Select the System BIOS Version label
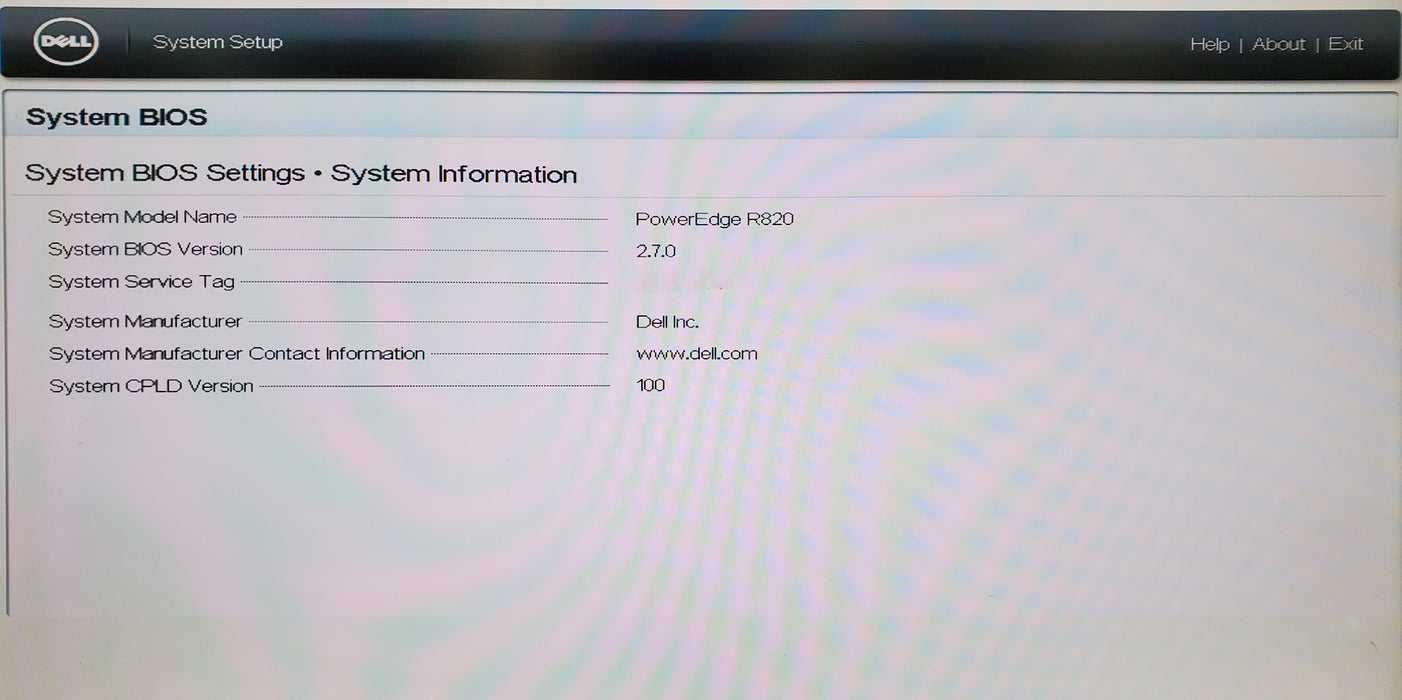Image resolution: width=1402 pixels, height=700 pixels. [x=145, y=249]
